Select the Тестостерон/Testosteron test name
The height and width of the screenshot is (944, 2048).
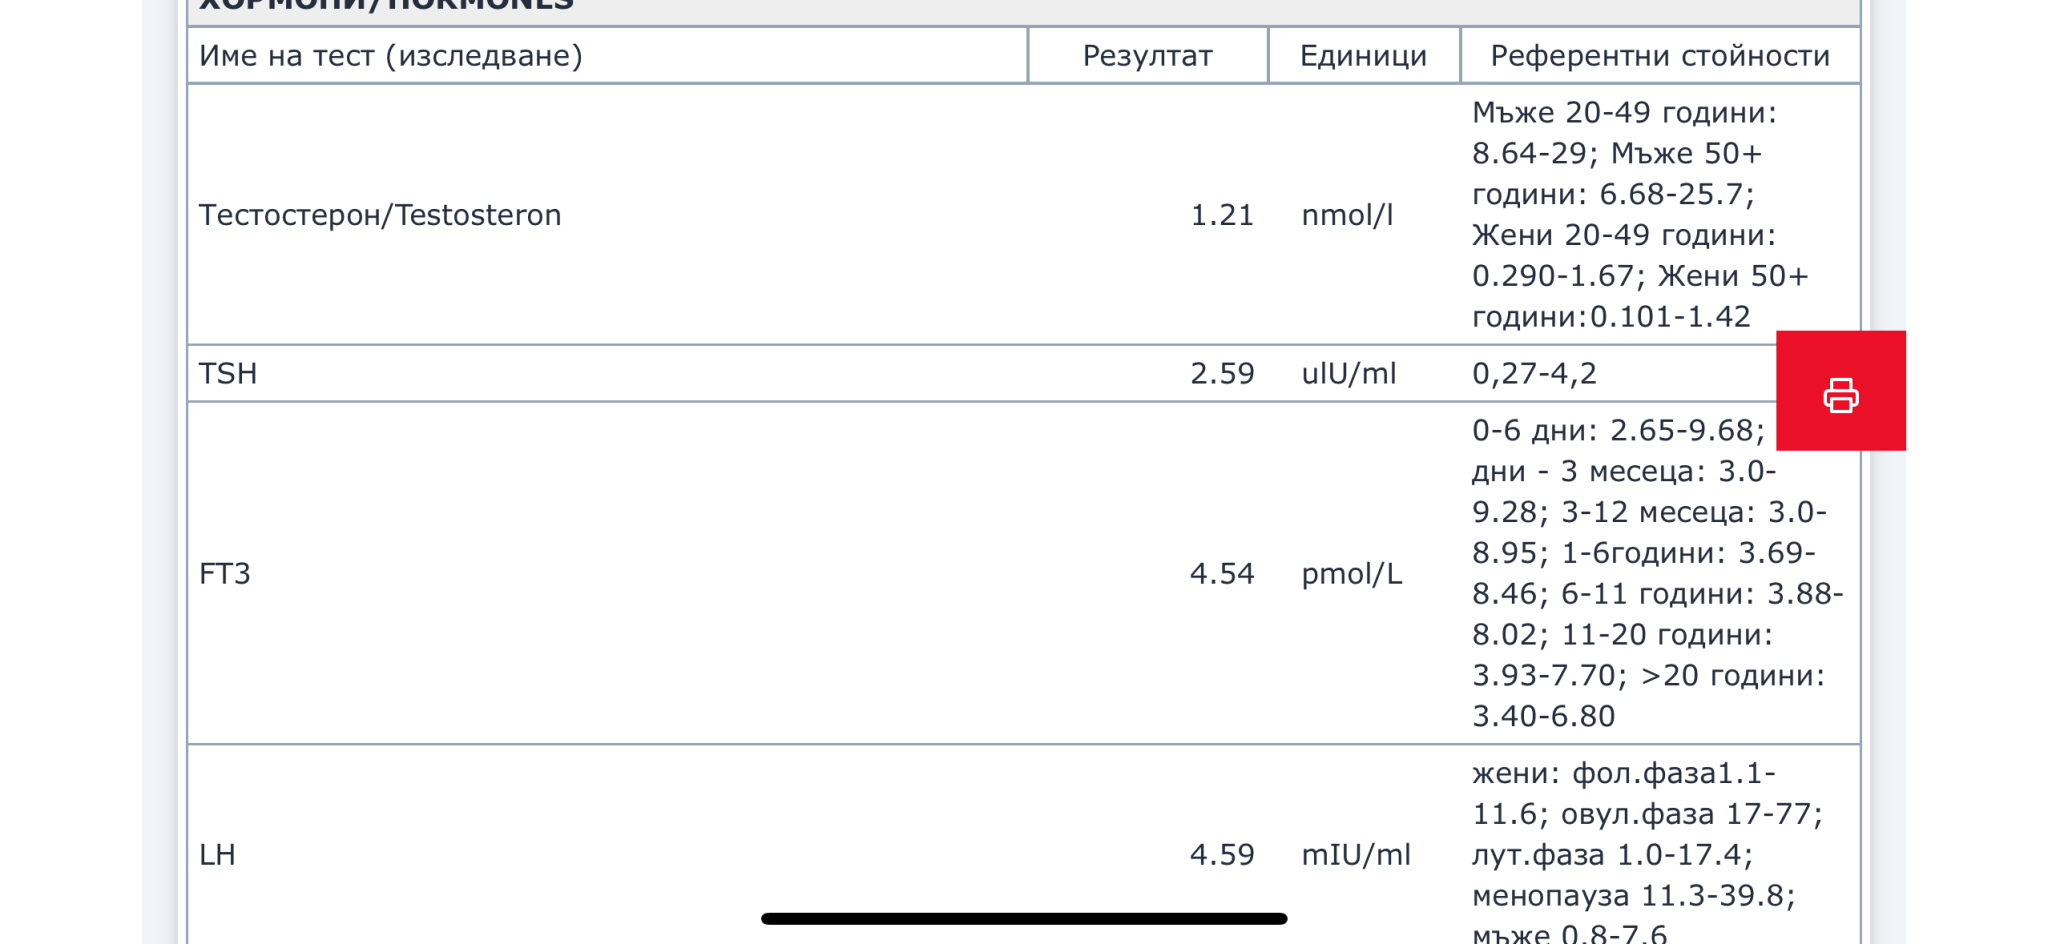pos(380,215)
